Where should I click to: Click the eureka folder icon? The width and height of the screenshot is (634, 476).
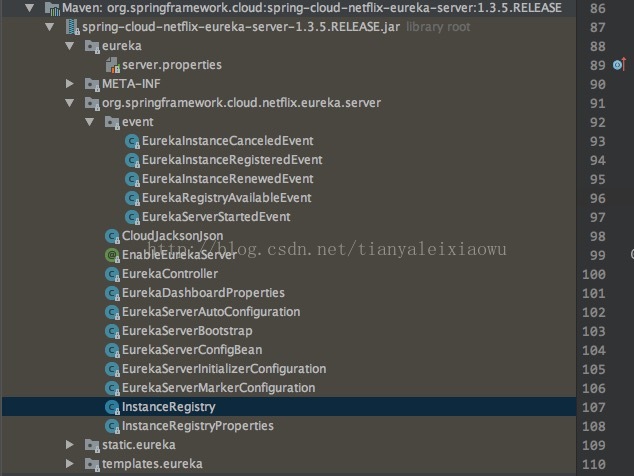tap(92, 47)
